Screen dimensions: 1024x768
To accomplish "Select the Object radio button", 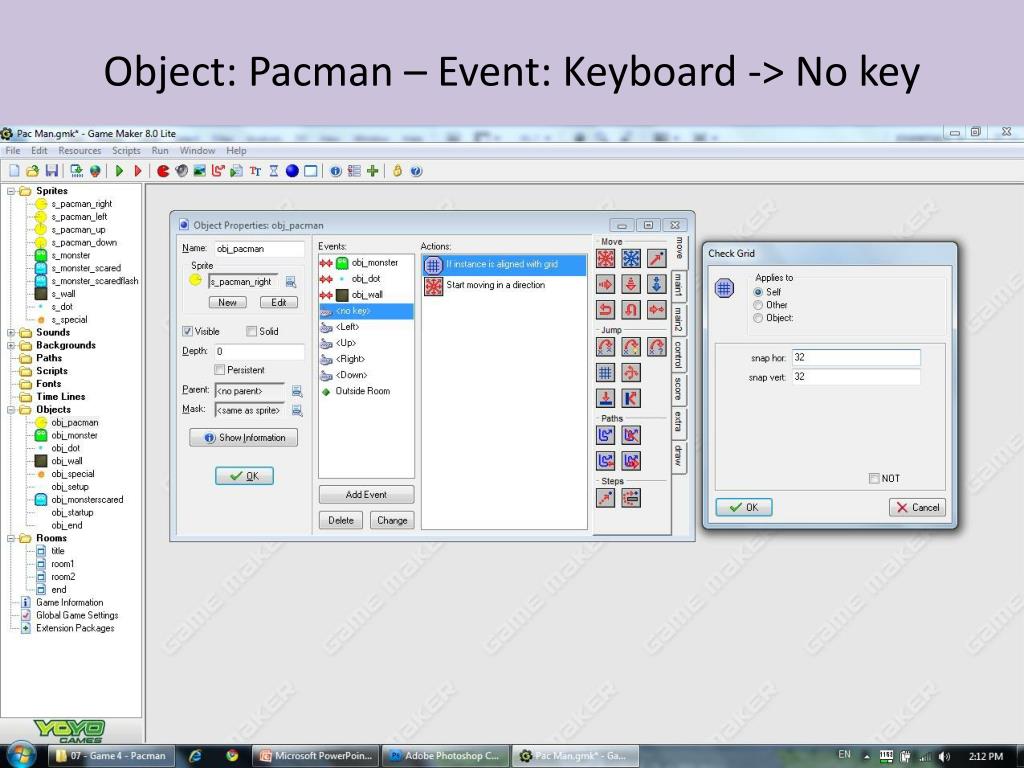I will pyautogui.click(x=758, y=318).
